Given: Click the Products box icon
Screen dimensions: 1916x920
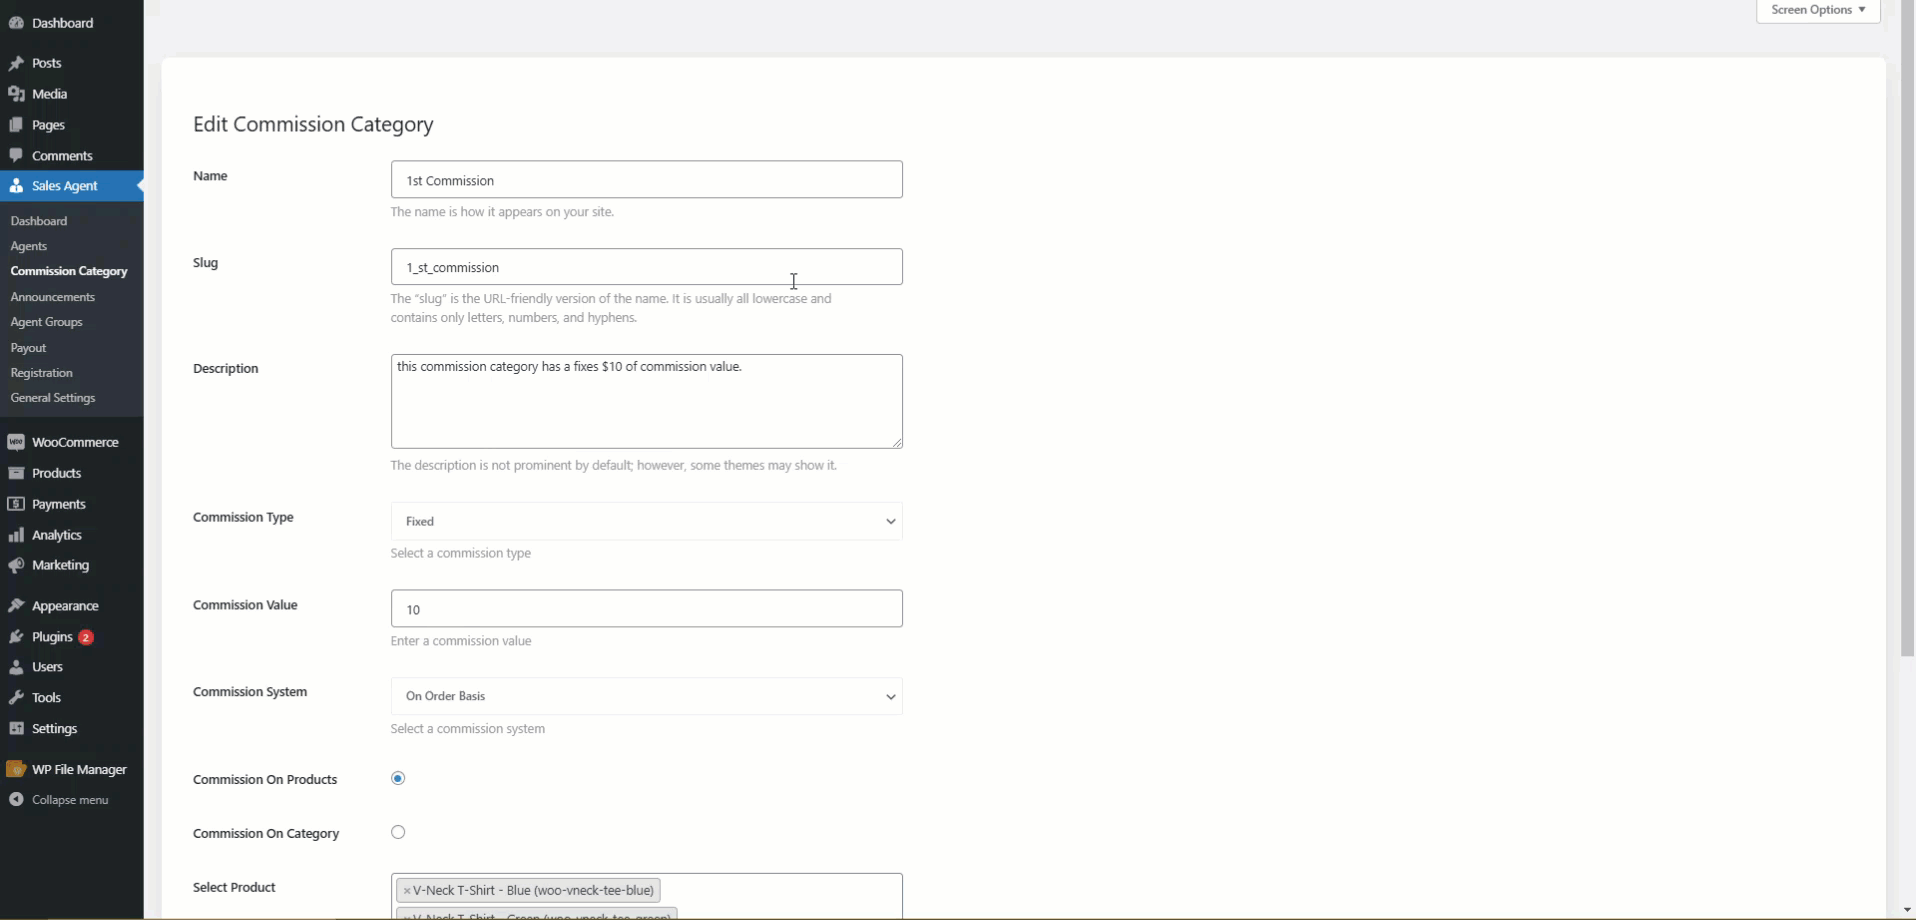Looking at the screenshot, I should (16, 473).
